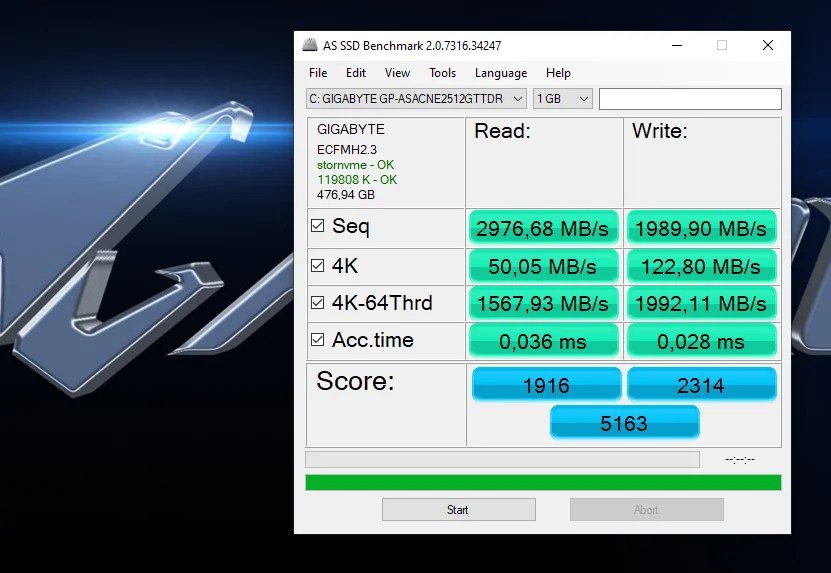Open the Language menu
The width and height of the screenshot is (831, 573).
click(500, 73)
